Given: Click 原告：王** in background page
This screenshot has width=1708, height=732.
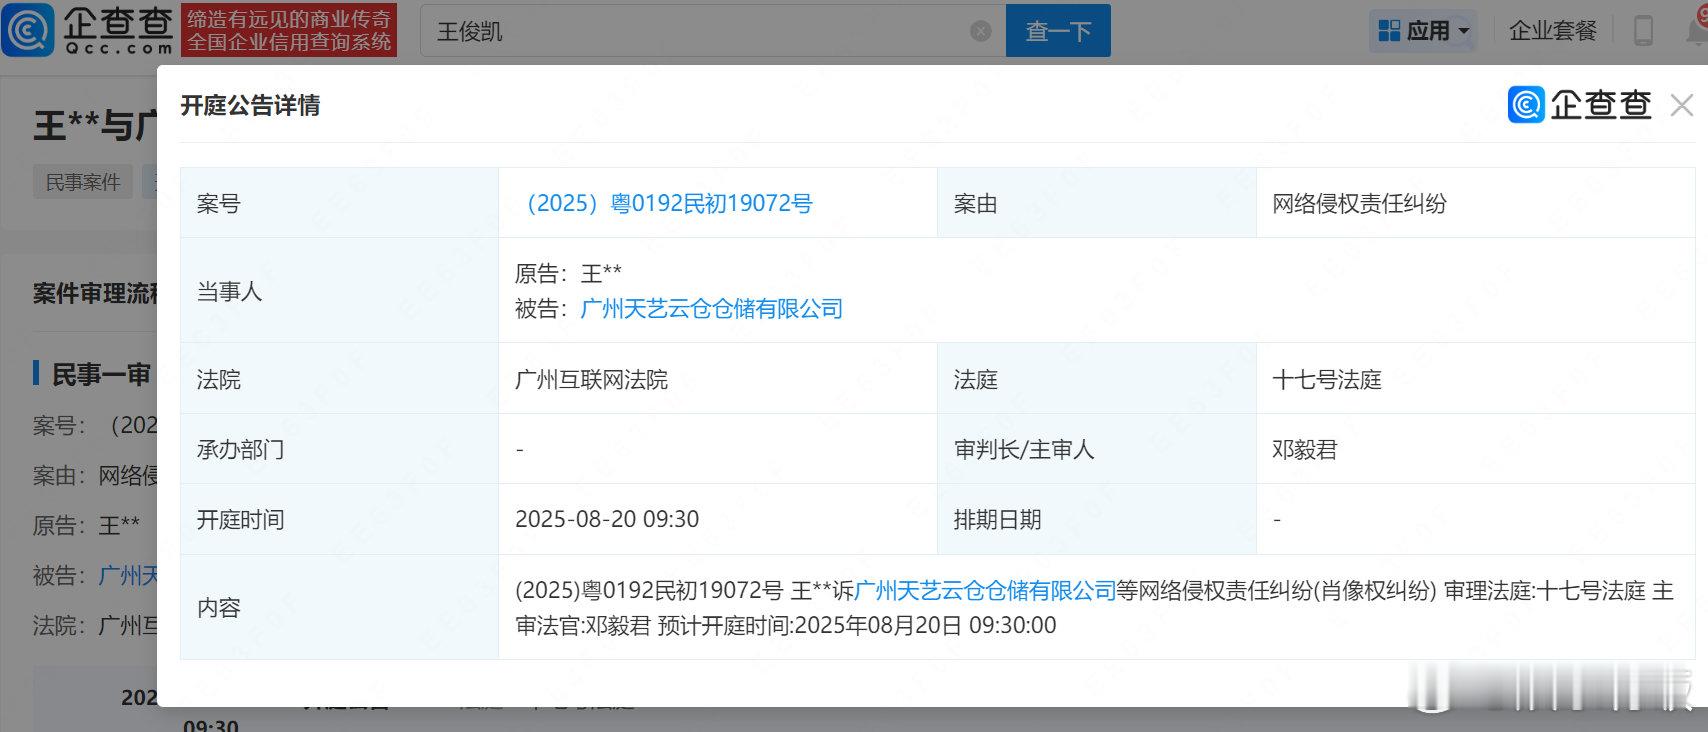Looking at the screenshot, I should pyautogui.click(x=86, y=525).
